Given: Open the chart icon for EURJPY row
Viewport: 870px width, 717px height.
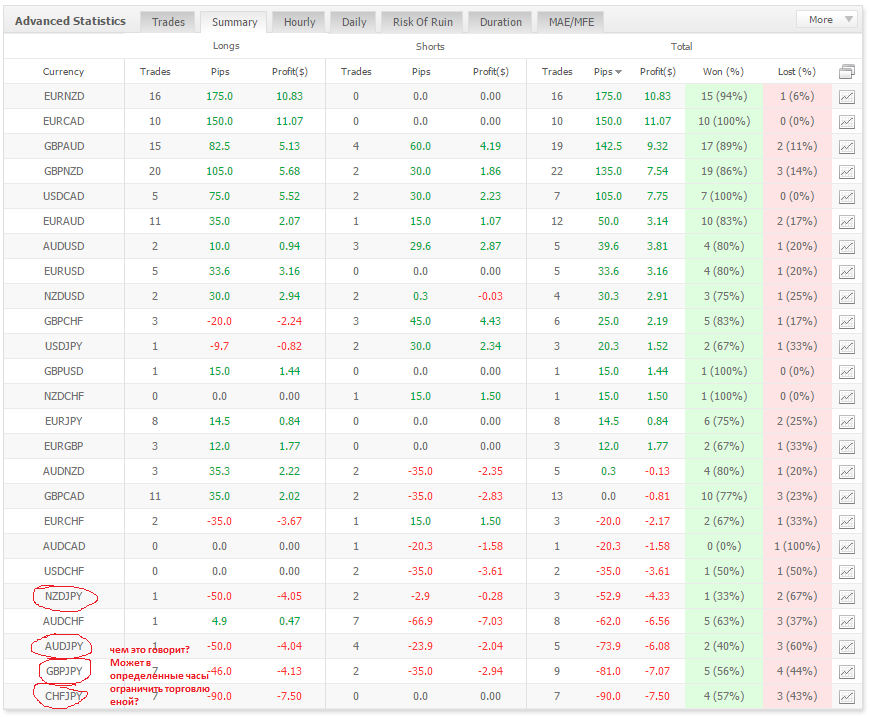Looking at the screenshot, I should click(x=846, y=421).
